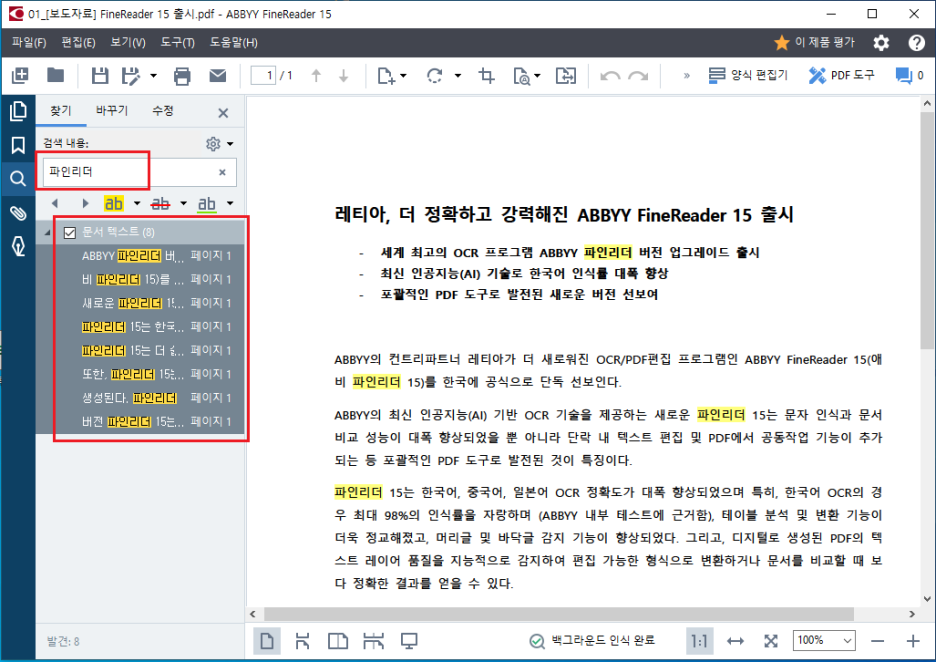Open underline color dropdown arrow
Screen dimensions: 936x662
click(230, 204)
